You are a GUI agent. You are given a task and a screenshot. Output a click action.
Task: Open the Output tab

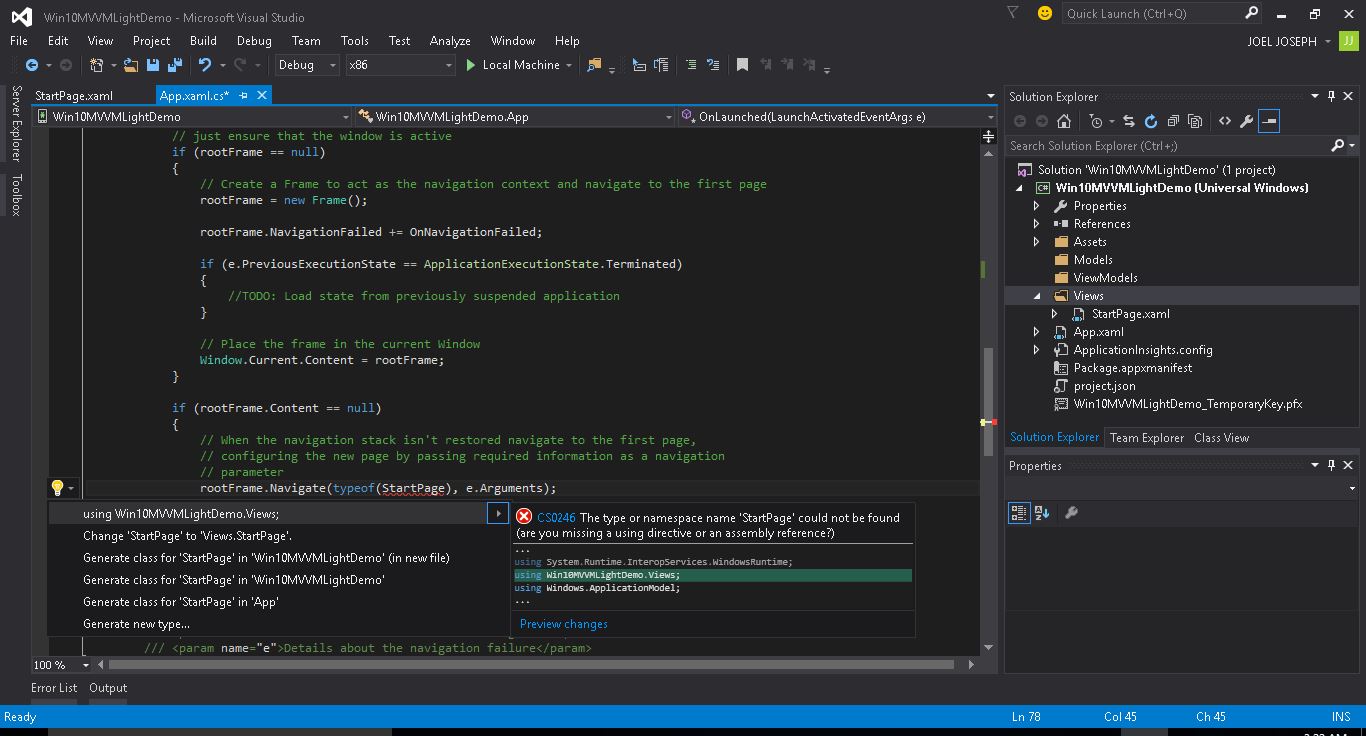tap(108, 688)
